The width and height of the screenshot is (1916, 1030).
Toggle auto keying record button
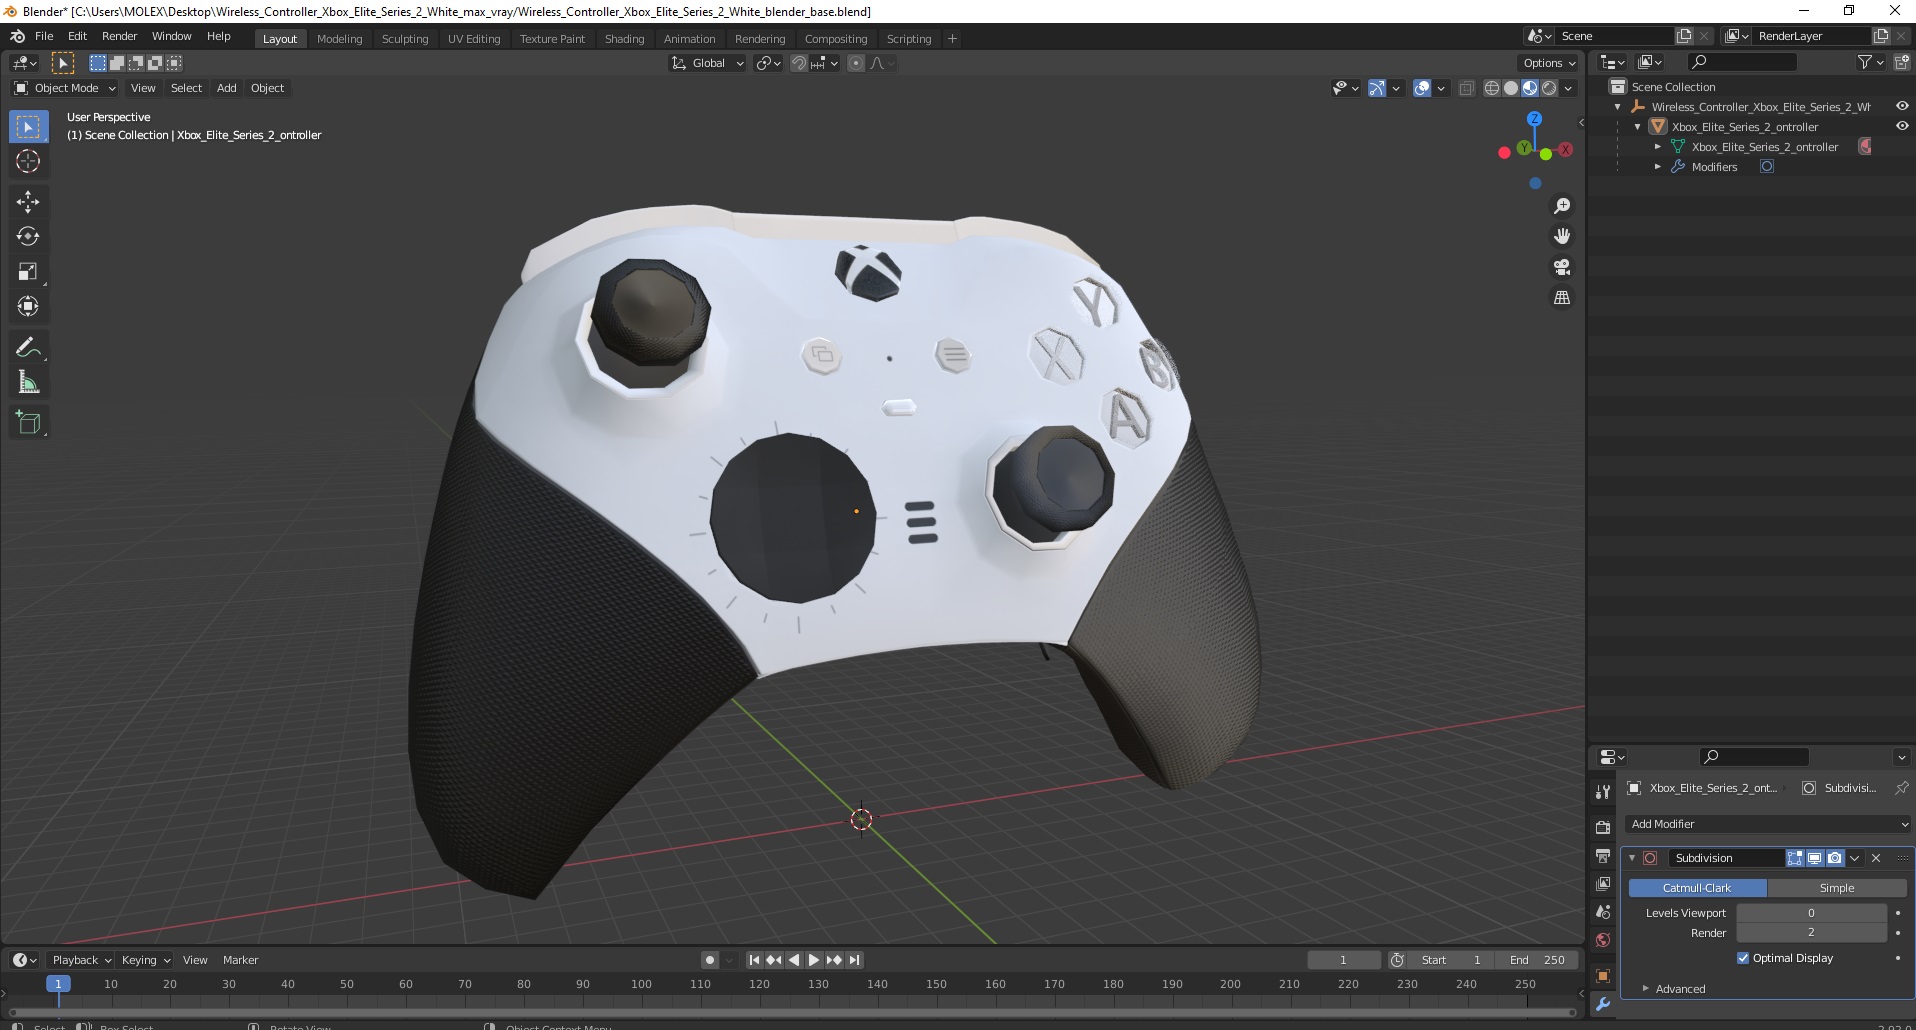710,960
